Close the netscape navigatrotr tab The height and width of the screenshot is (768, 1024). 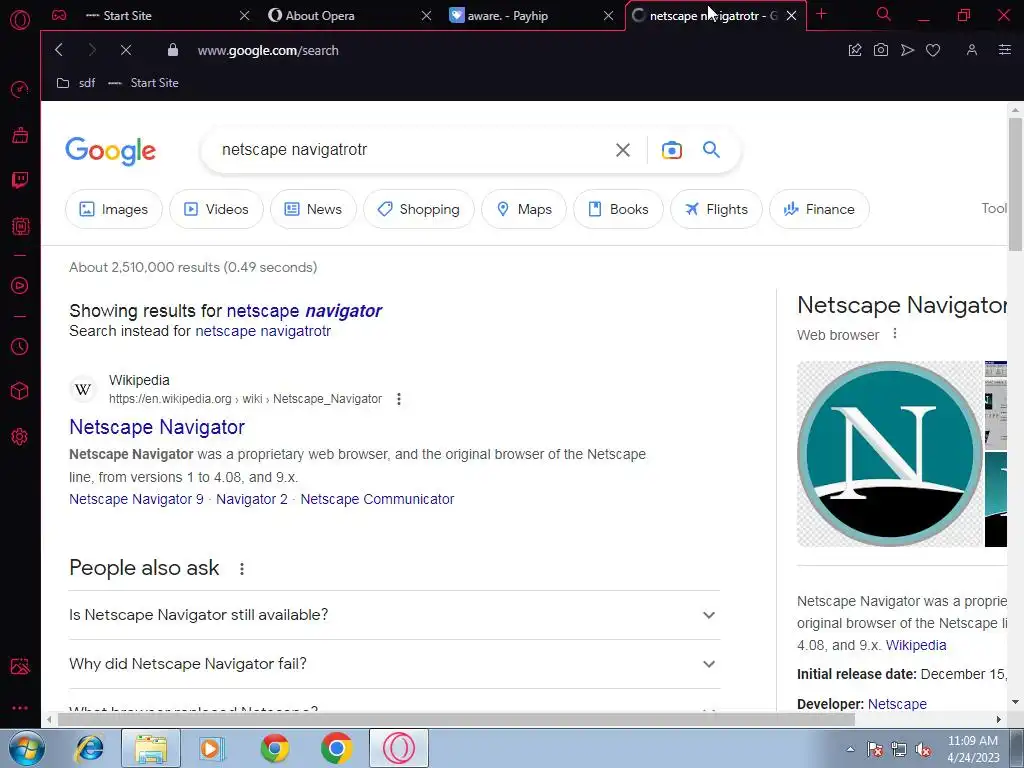pos(792,15)
